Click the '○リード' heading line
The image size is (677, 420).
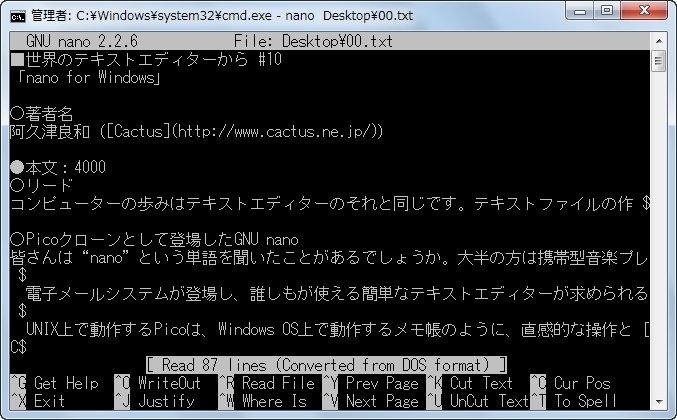[42, 185]
